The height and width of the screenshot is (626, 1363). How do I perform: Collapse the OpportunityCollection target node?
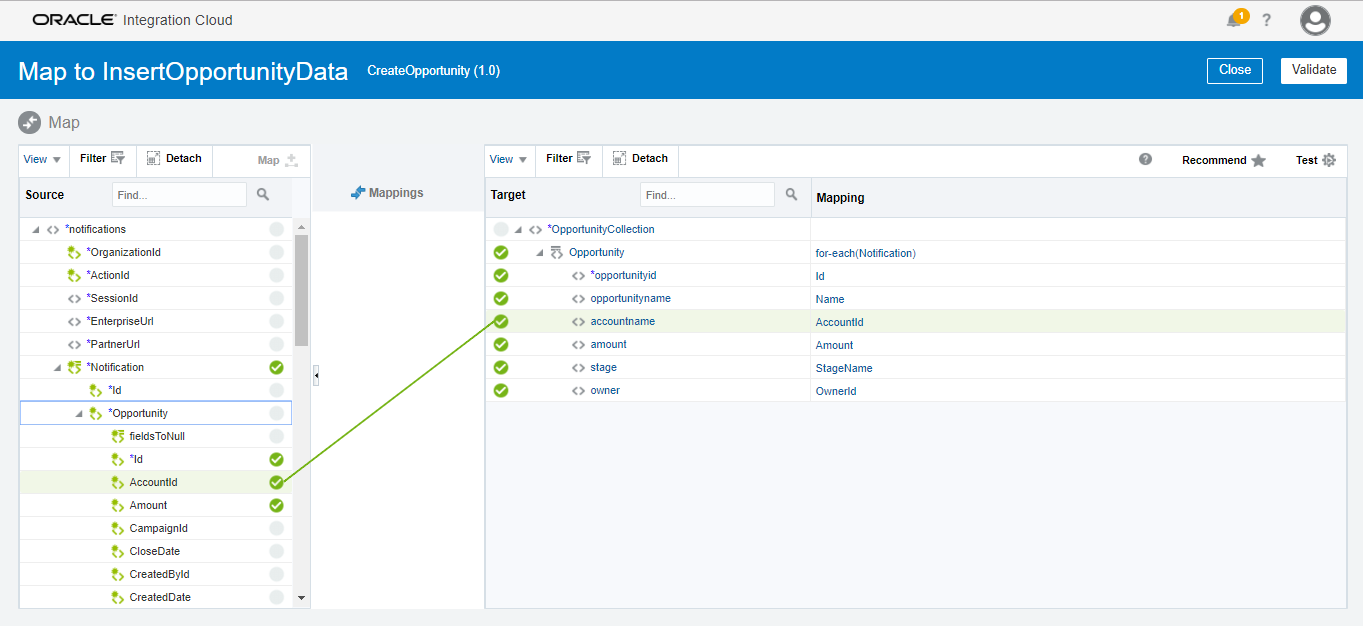pyautogui.click(x=519, y=230)
